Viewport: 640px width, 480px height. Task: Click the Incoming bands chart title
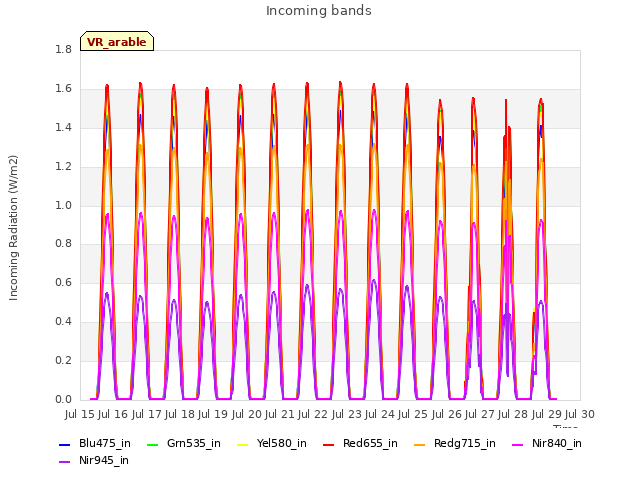pyautogui.click(x=319, y=11)
